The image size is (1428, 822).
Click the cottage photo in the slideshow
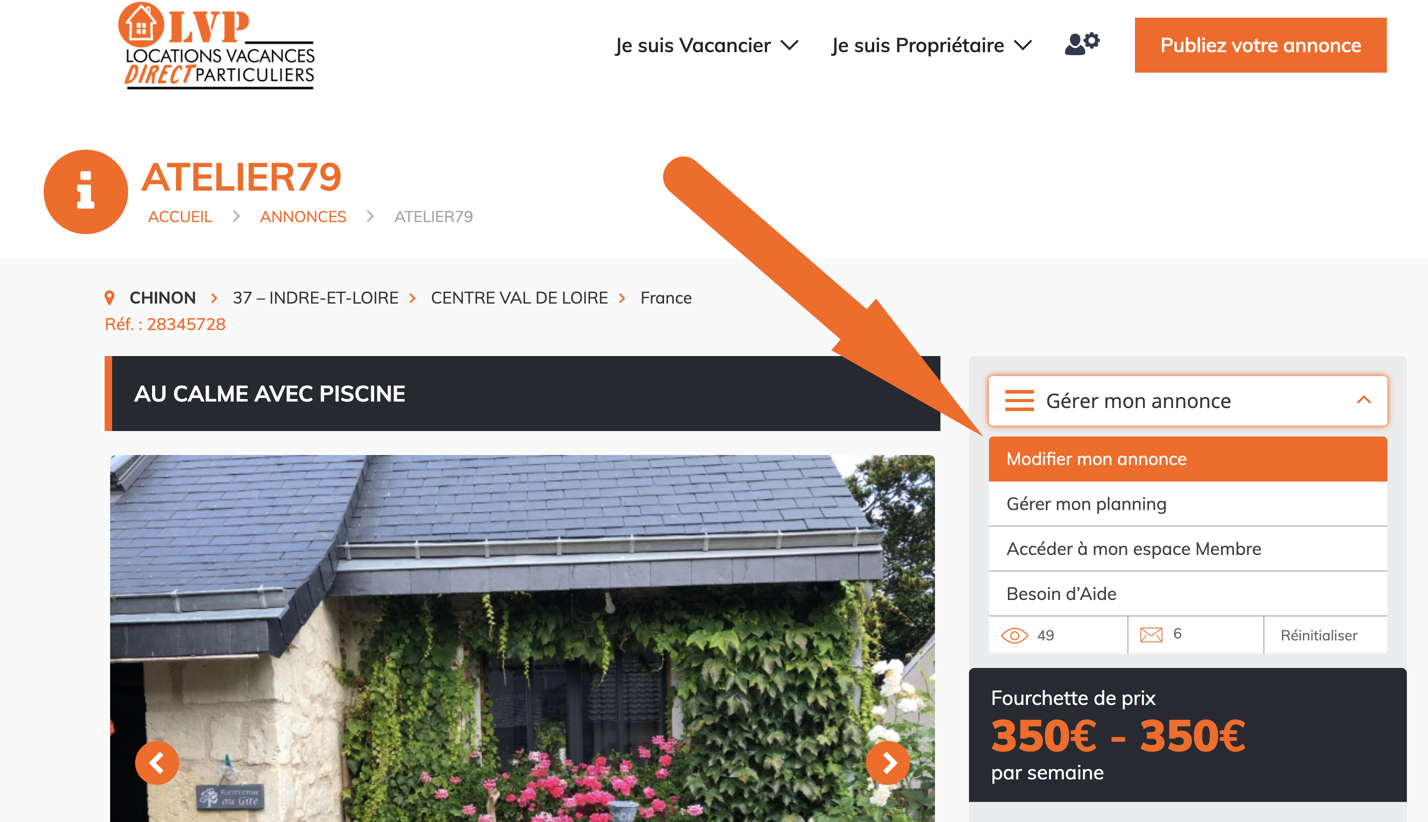tap(522, 639)
